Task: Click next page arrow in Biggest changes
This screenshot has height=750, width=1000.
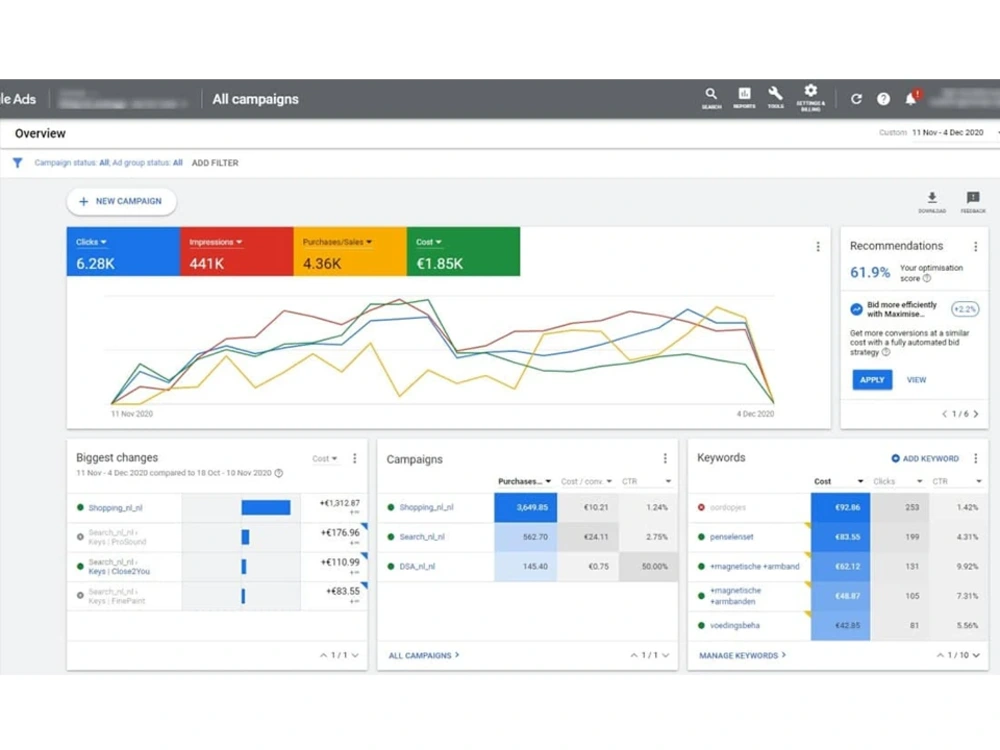Action: click(355, 655)
